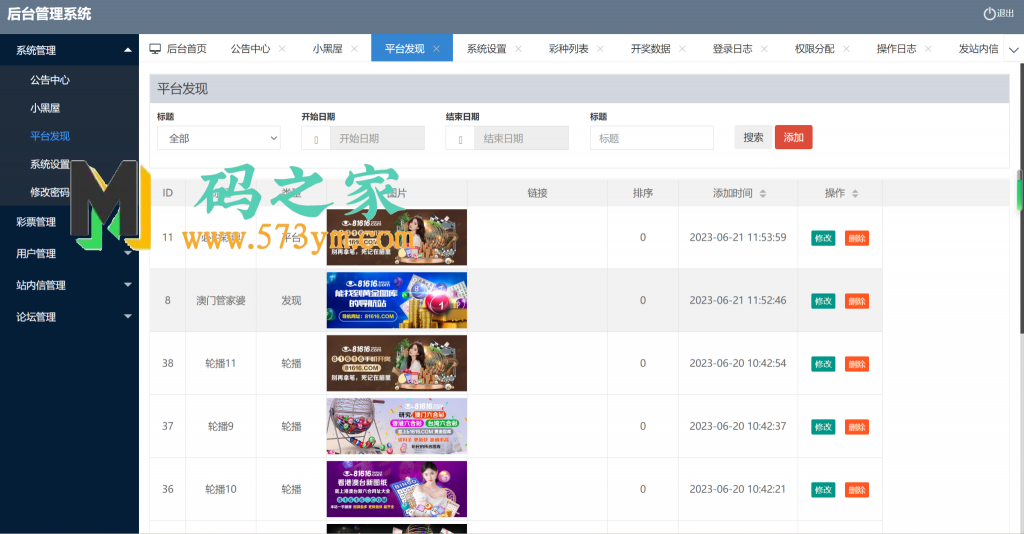The width and height of the screenshot is (1024, 534).
Task: Click the 2023-06-20 10:42:21 timestamp cell
Action: pyautogui.click(x=738, y=489)
